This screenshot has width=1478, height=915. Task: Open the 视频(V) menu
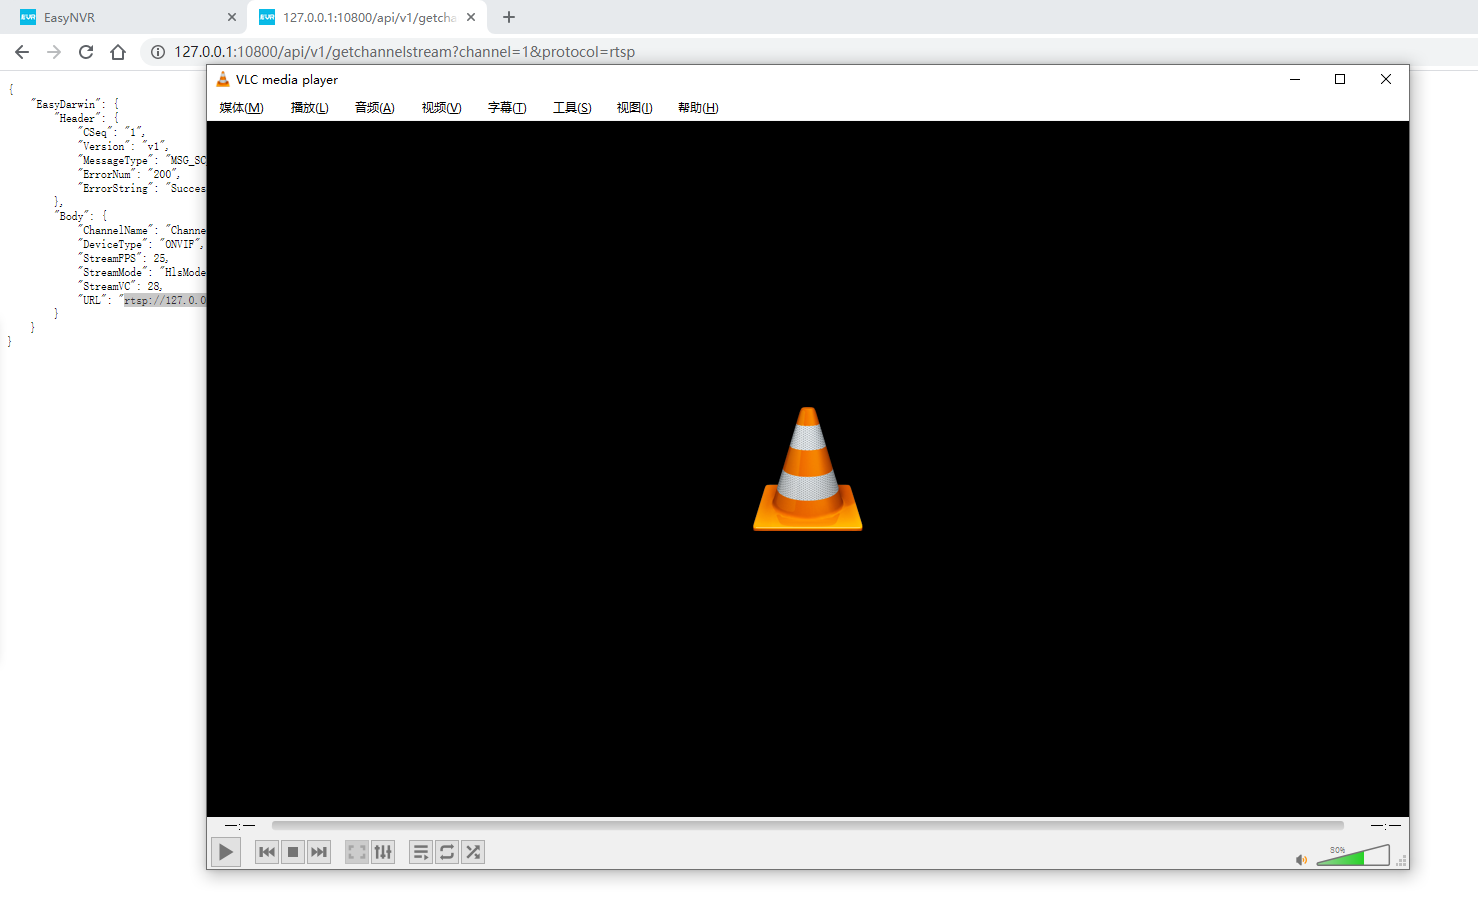coord(441,108)
